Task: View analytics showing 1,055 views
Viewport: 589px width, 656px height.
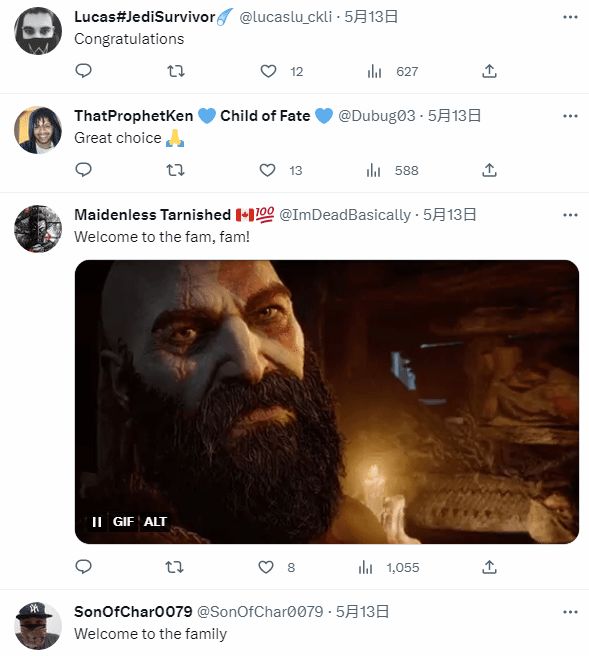Action: (388, 567)
